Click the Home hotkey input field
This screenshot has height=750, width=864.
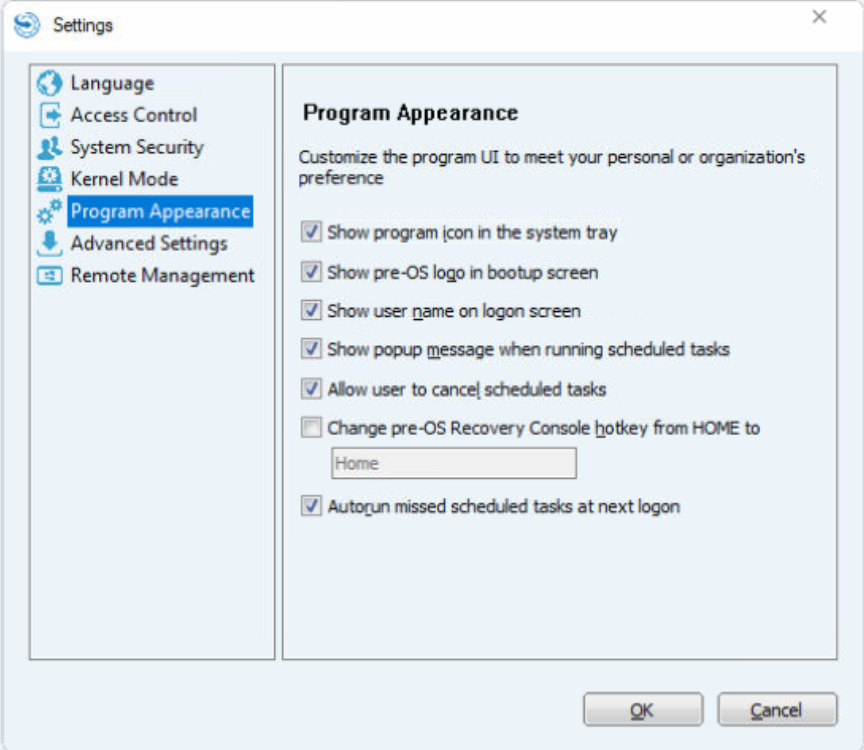pyautogui.click(x=454, y=463)
